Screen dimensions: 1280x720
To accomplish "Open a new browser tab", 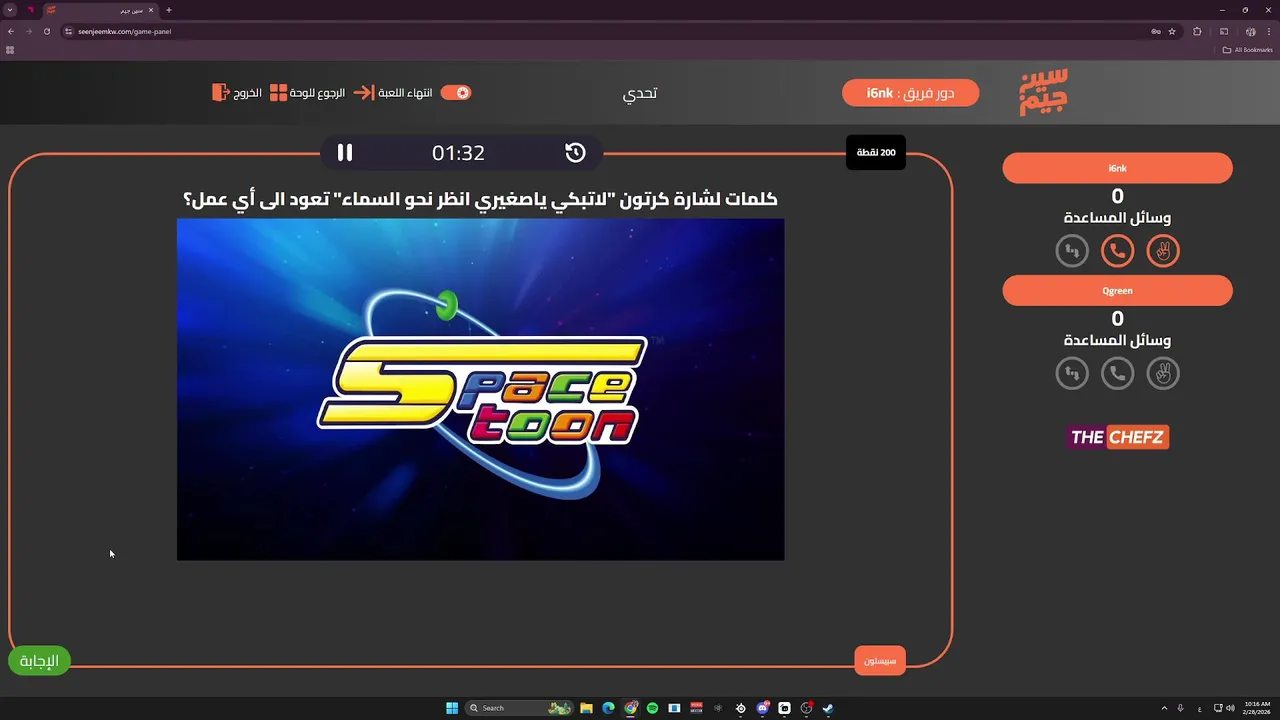I will [x=168, y=10].
